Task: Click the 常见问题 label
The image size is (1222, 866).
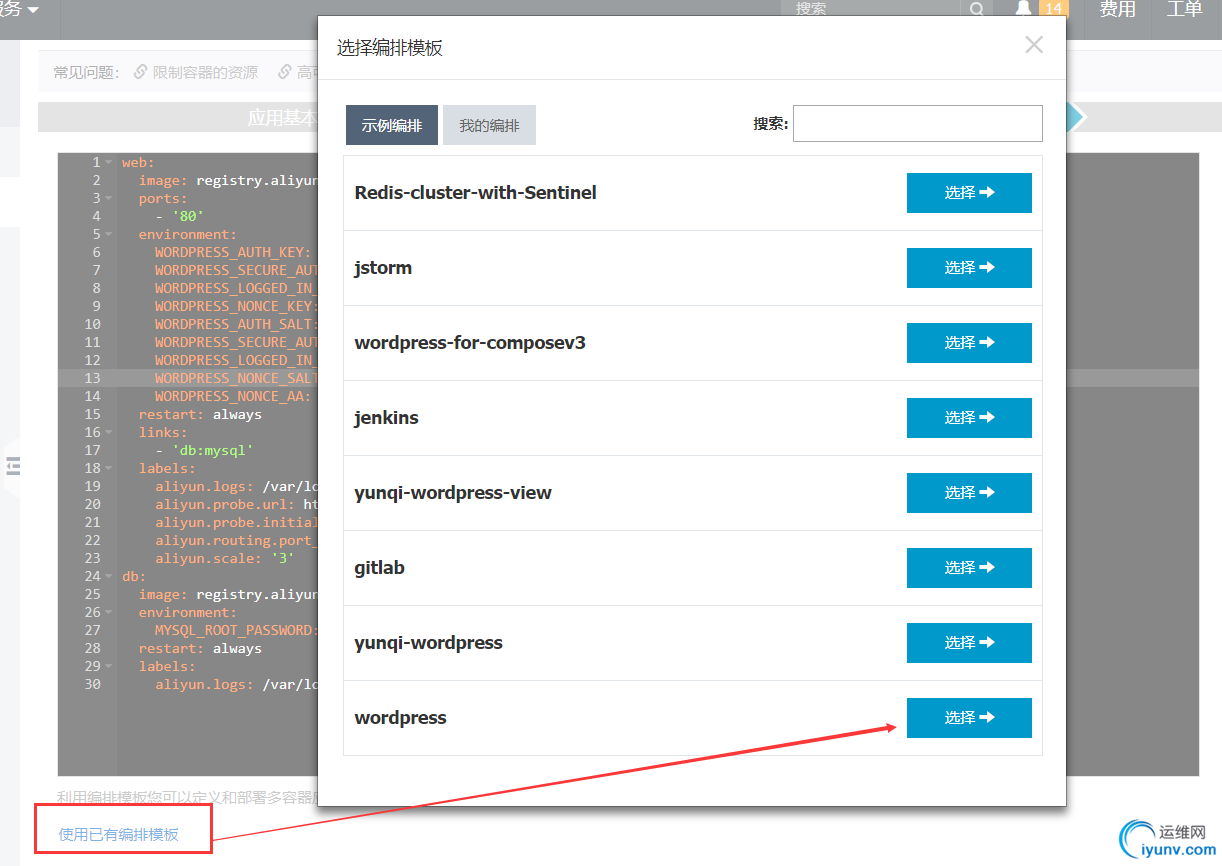Action: [86, 72]
